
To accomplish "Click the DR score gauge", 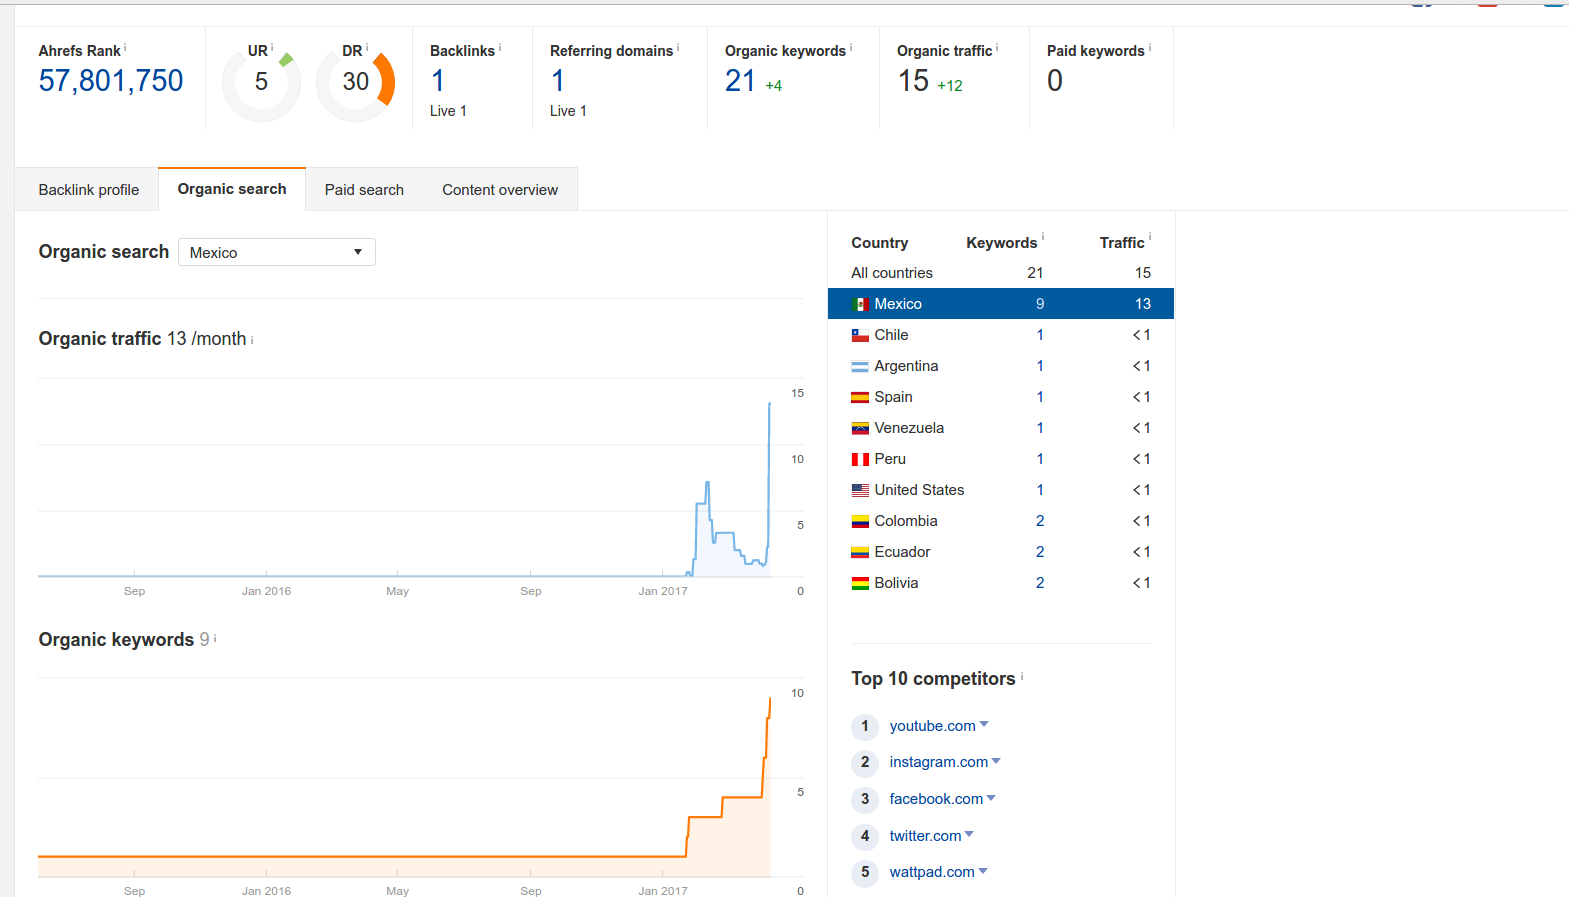I will point(356,82).
